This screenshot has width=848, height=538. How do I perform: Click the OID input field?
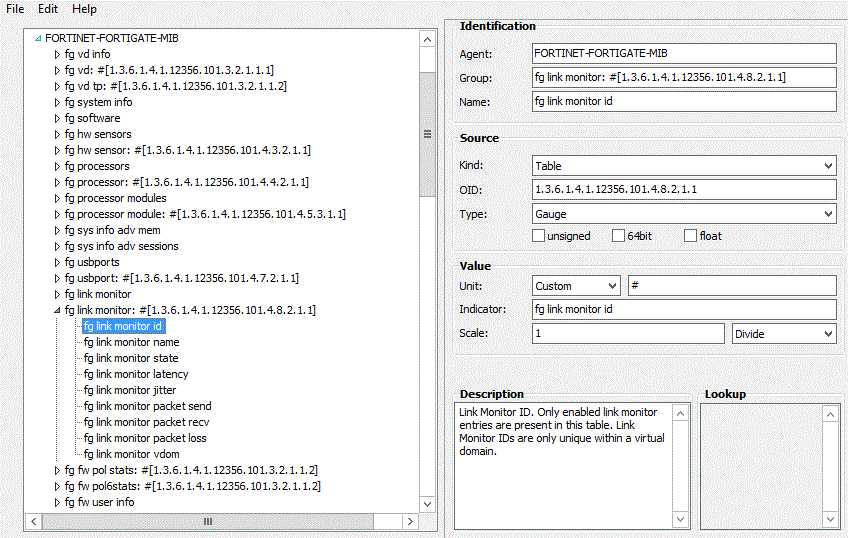click(684, 189)
